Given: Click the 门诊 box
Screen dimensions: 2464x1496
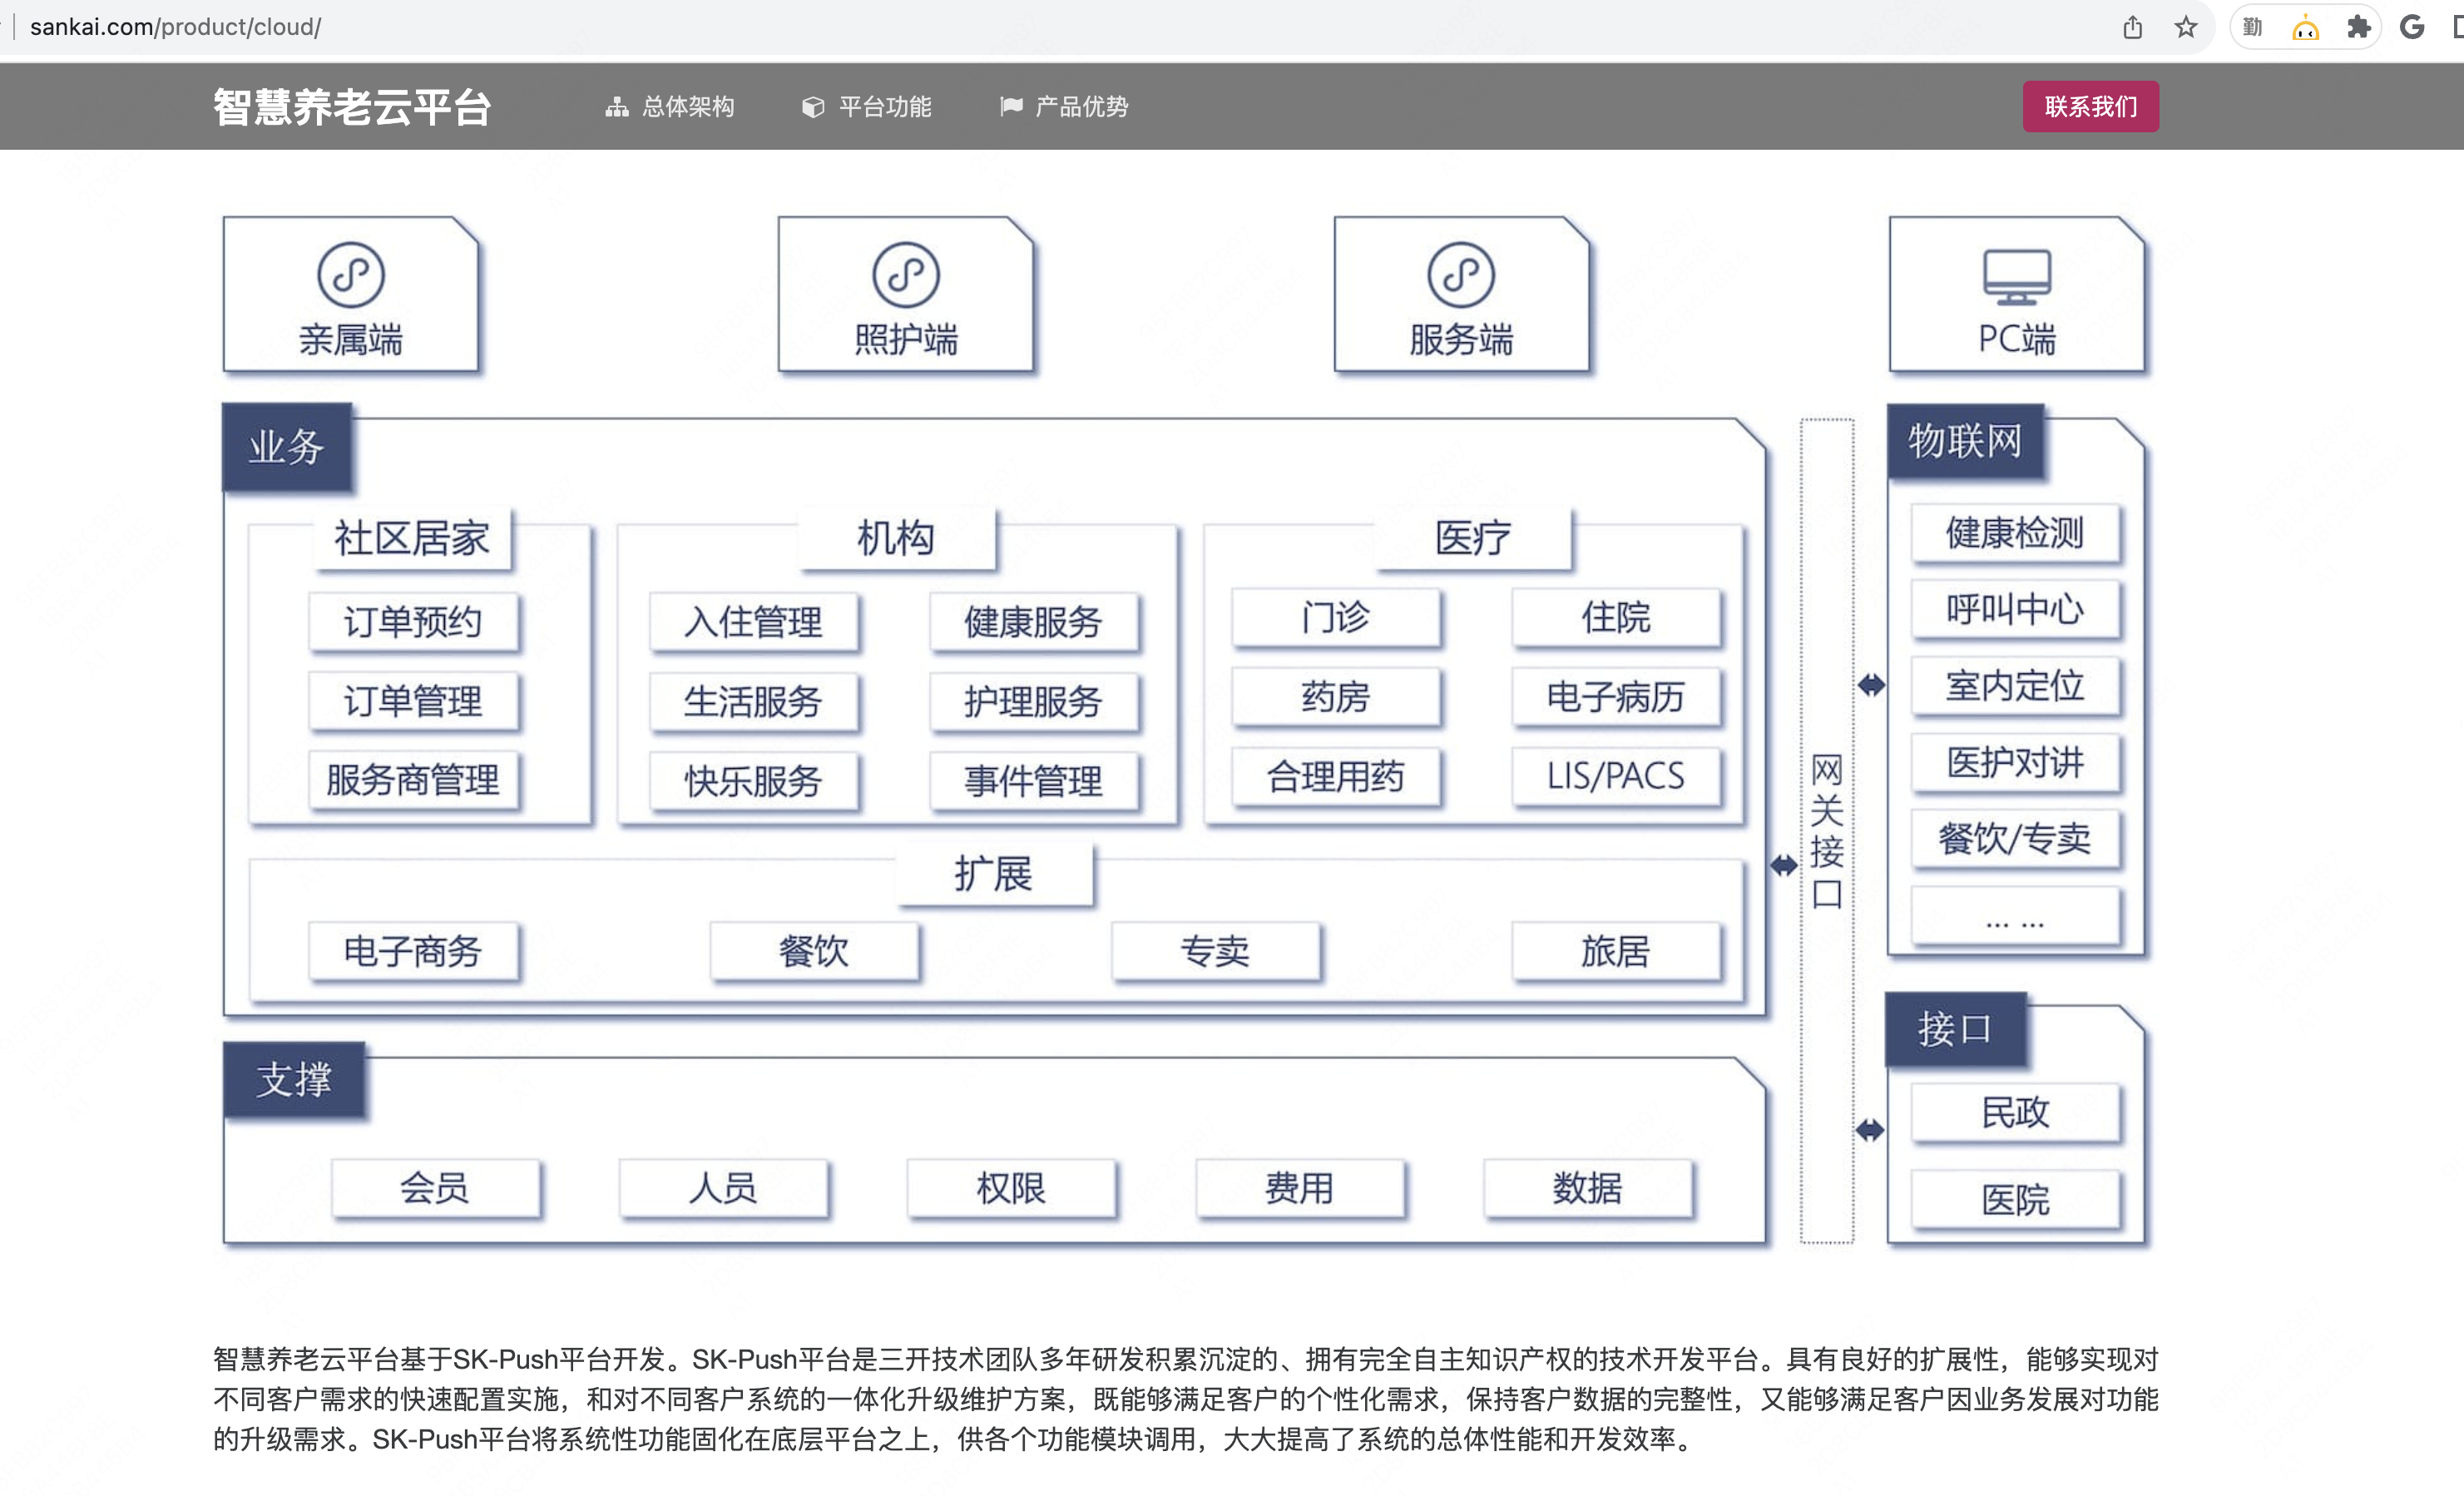Looking at the screenshot, I should pos(1336,617).
